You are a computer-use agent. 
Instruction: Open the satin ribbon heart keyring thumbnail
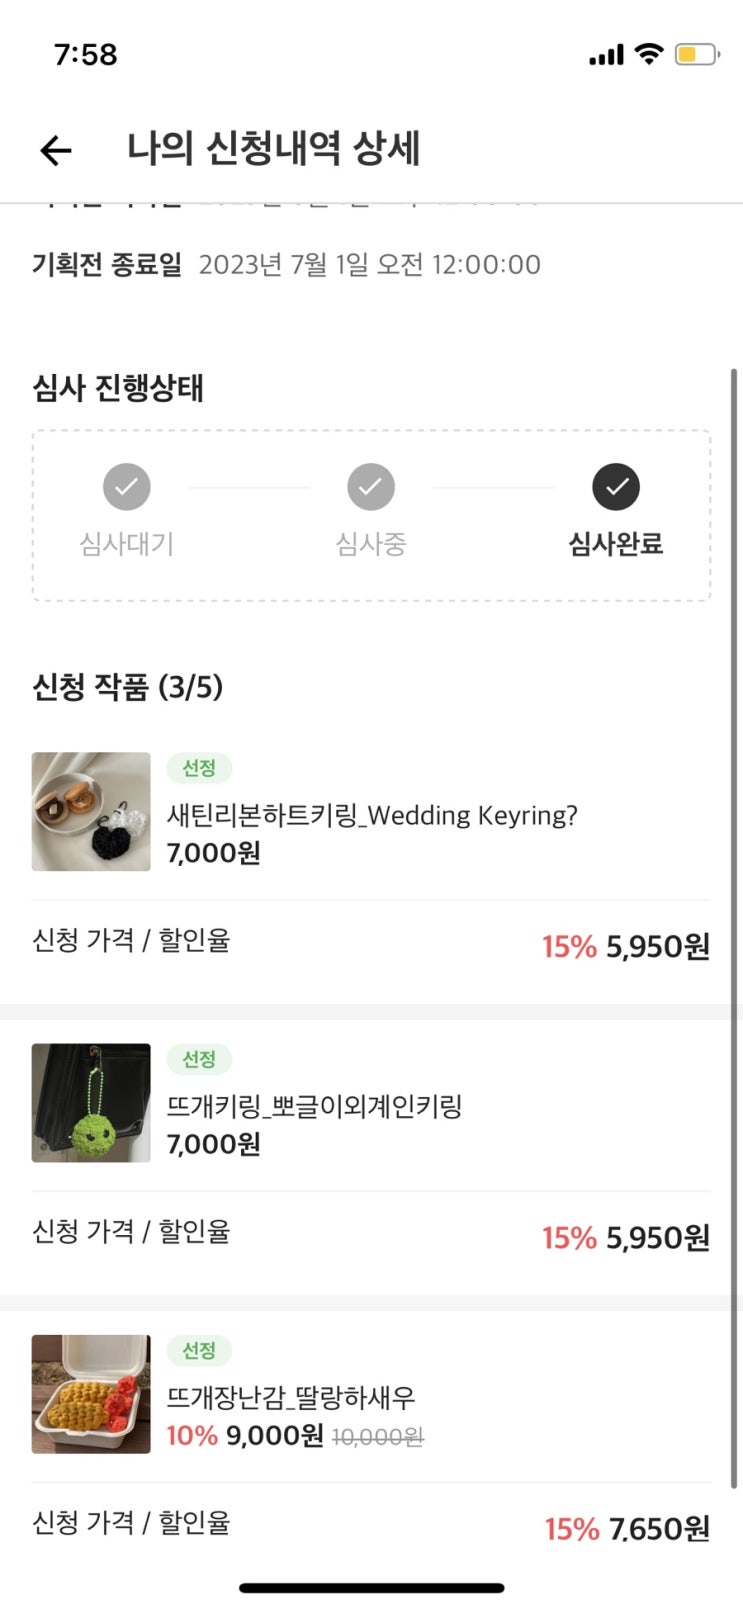click(91, 811)
